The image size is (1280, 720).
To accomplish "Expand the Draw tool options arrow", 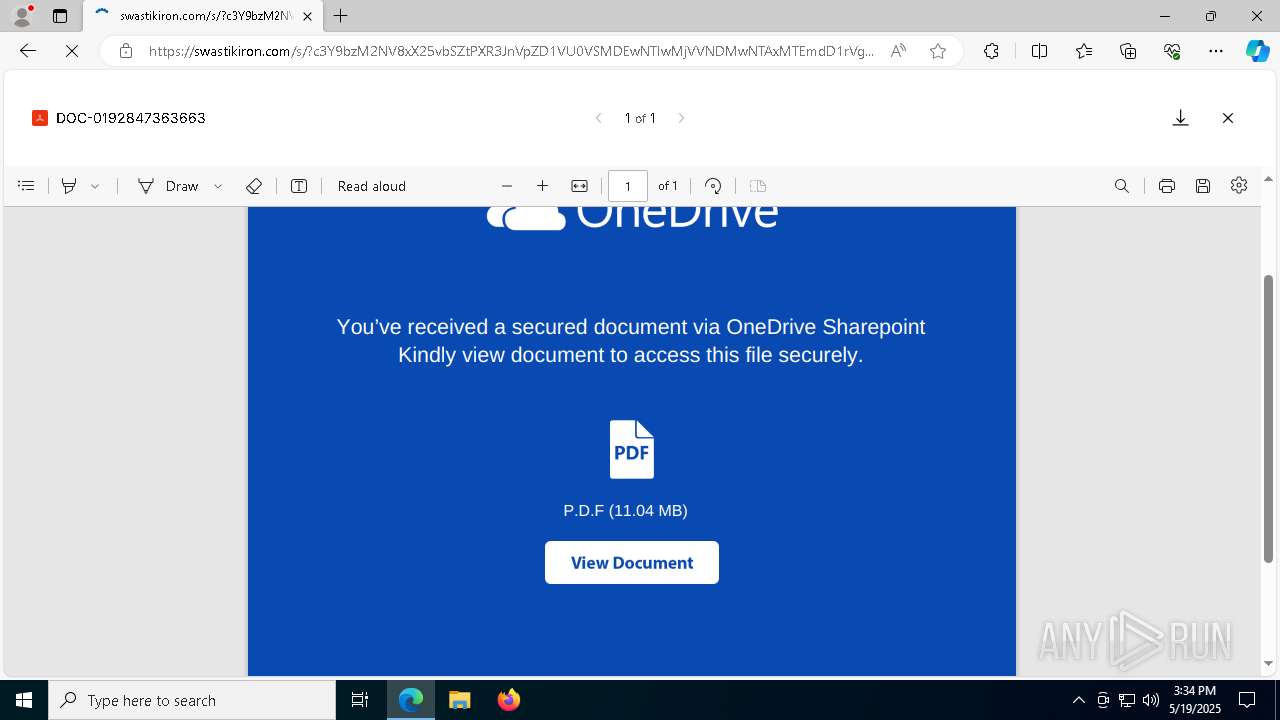I will 218,186.
